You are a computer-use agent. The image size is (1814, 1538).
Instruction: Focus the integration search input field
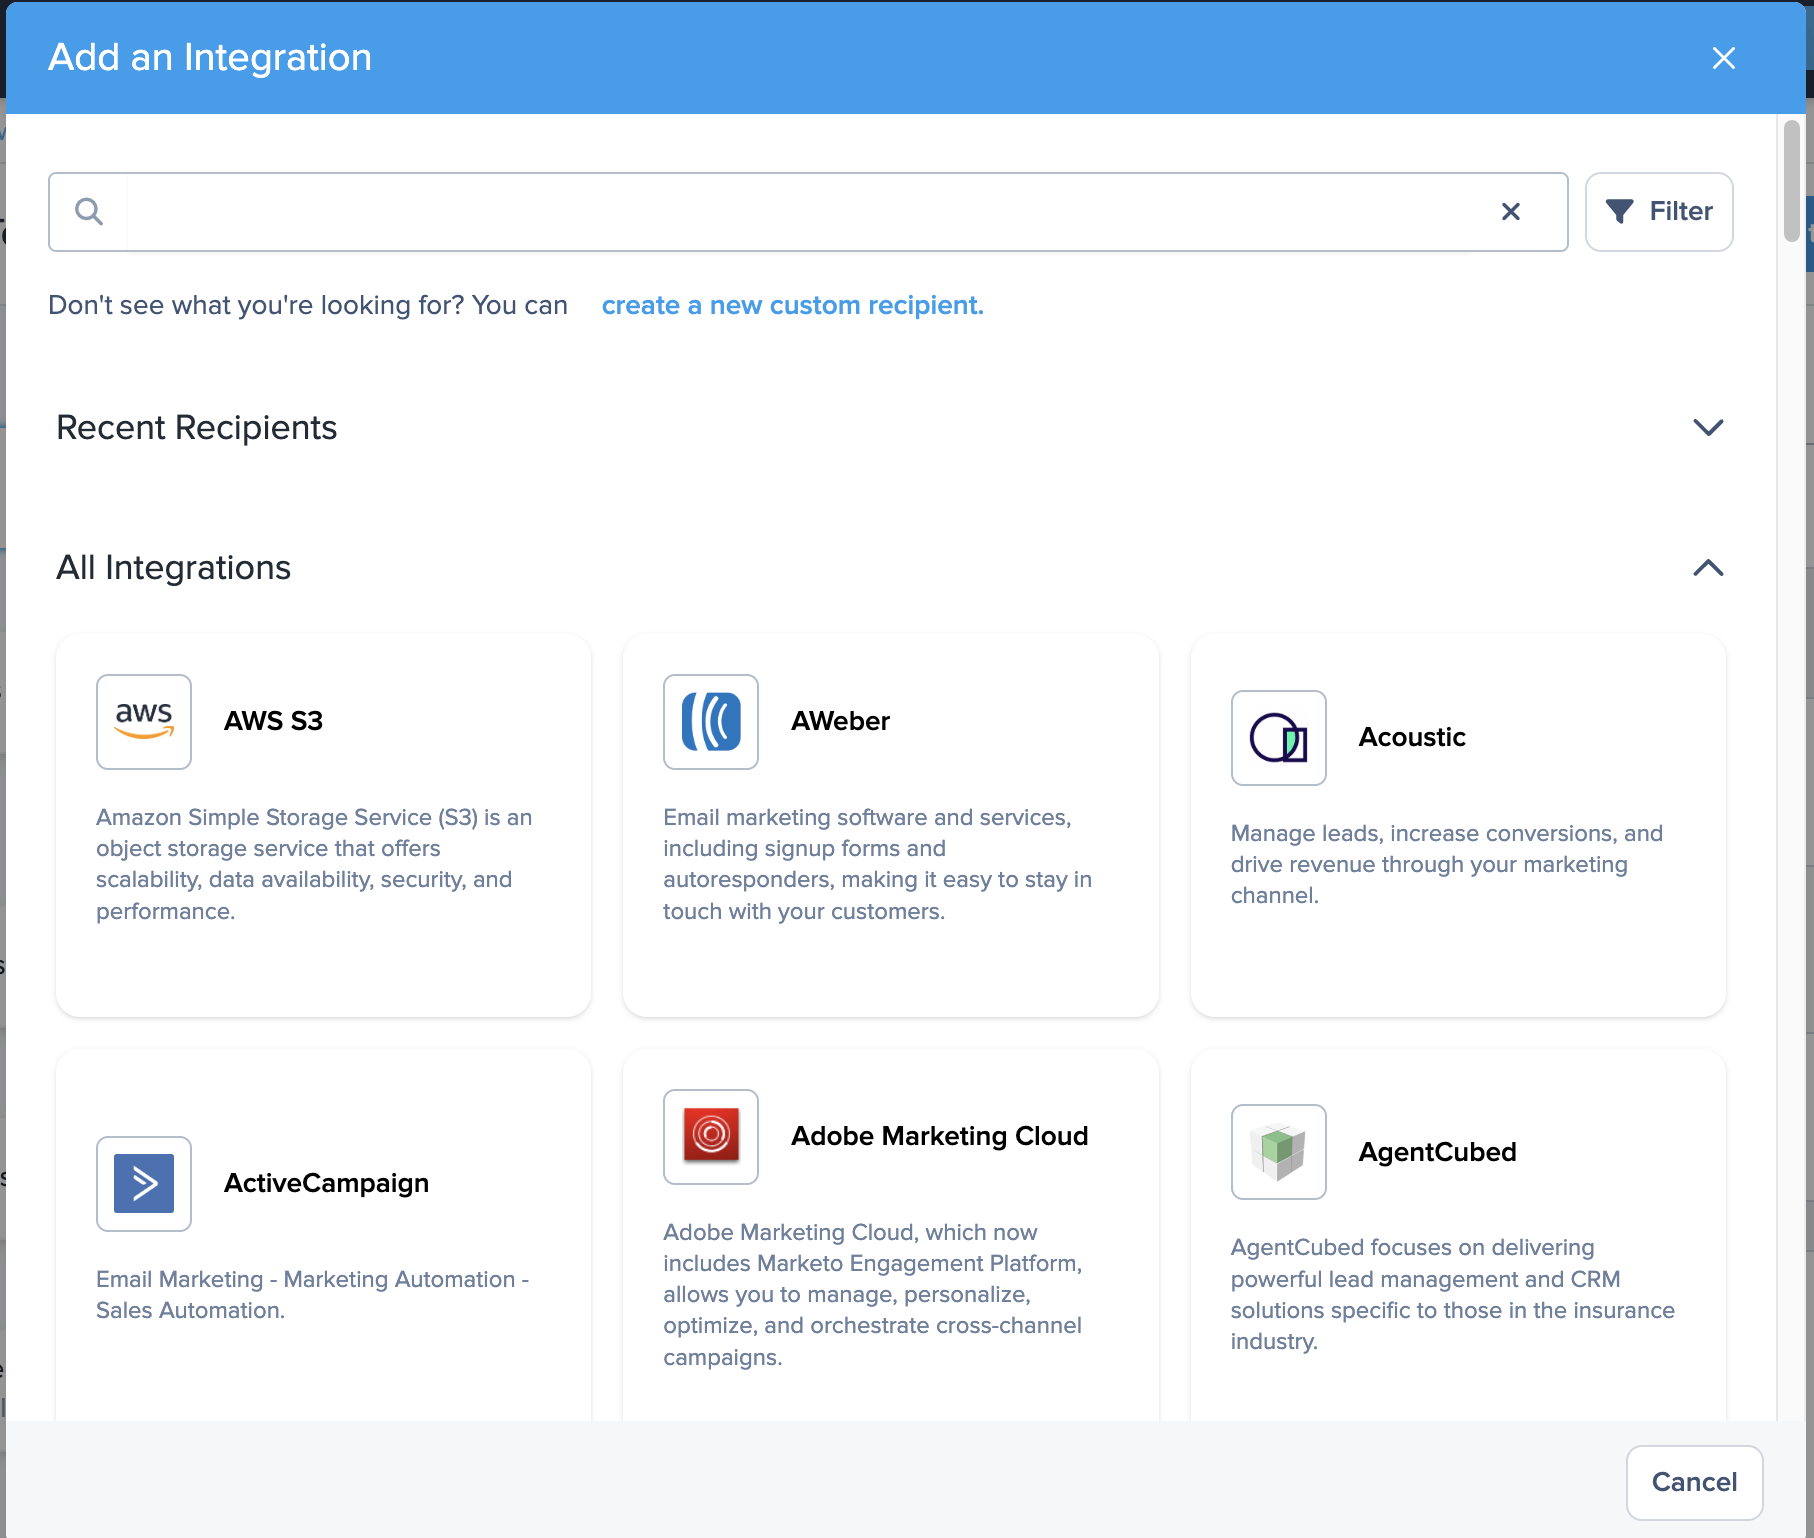pos(800,212)
